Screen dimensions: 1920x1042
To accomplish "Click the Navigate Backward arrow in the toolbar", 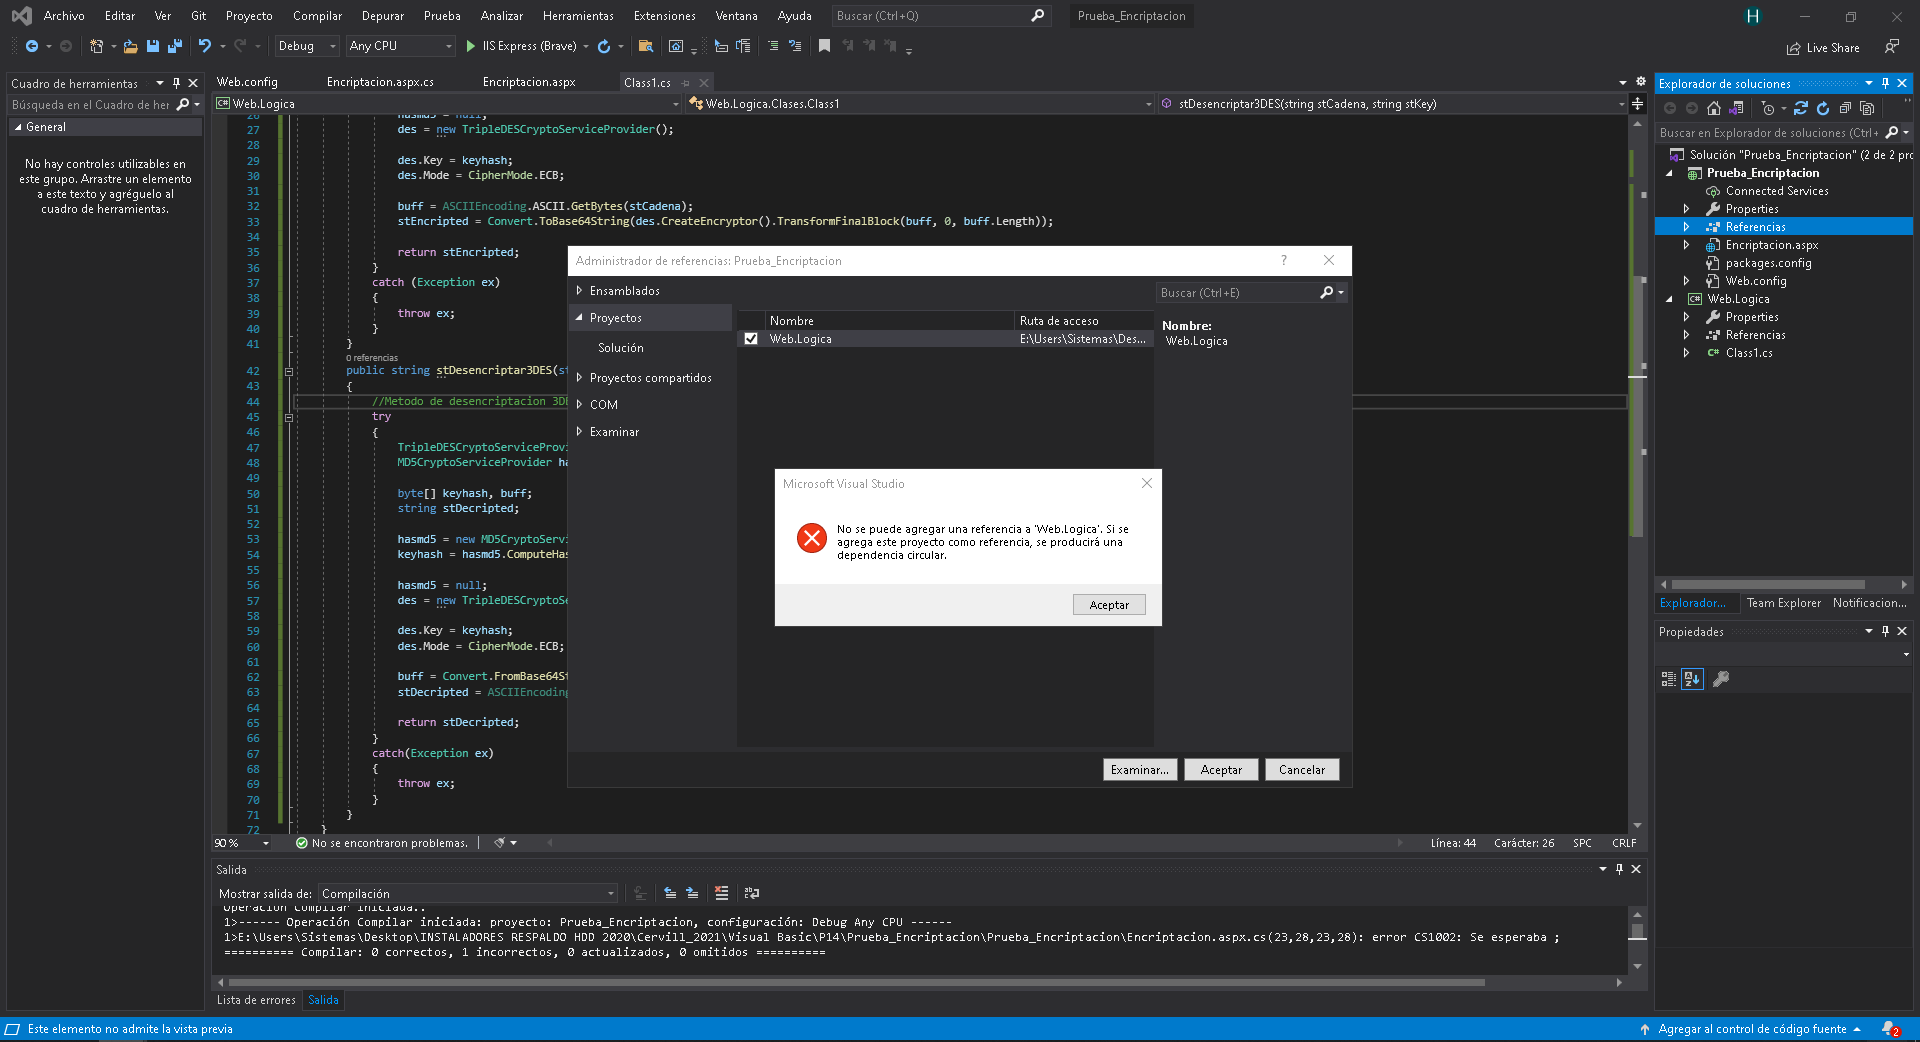I will pos(32,46).
